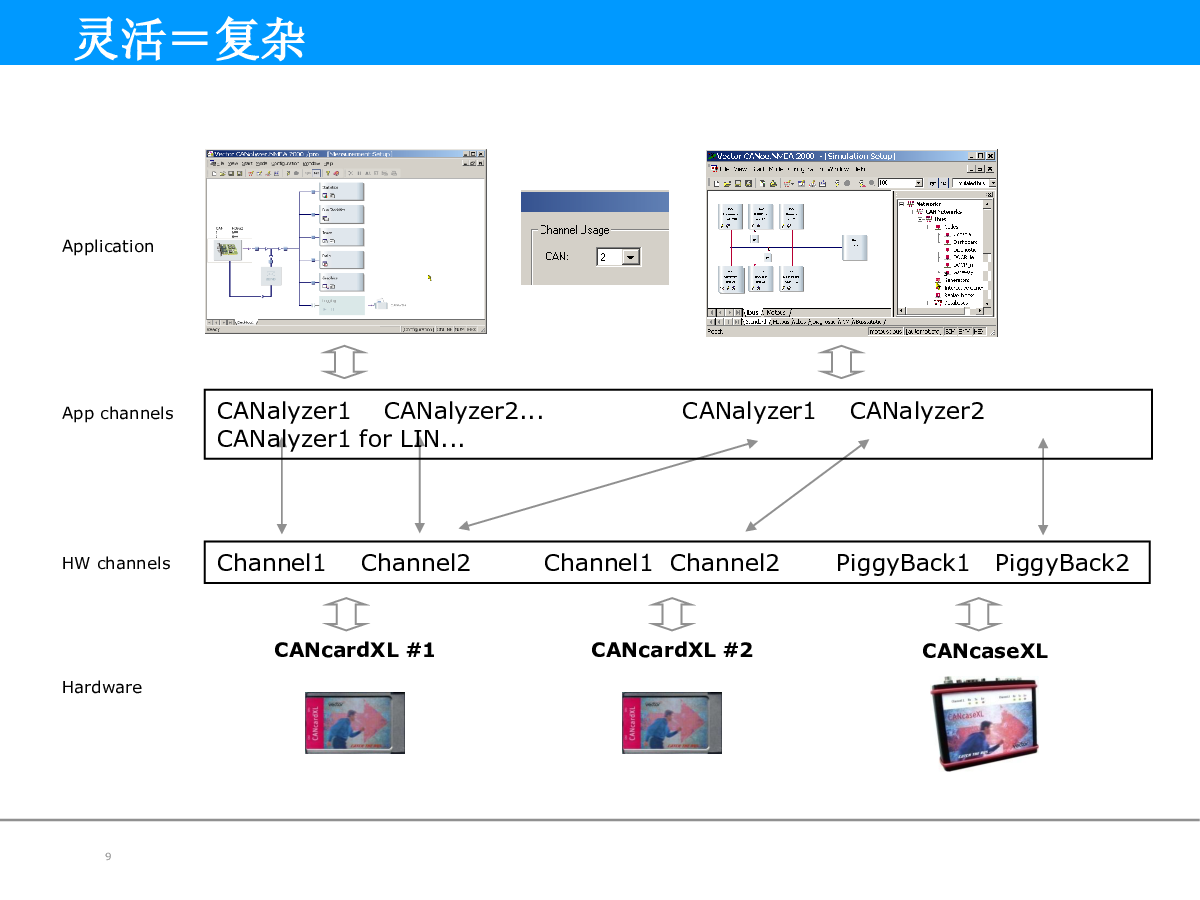The width and height of the screenshot is (1200, 900).
Task: Click the CANoe tree vertical scrollbar
Action: (x=987, y=253)
